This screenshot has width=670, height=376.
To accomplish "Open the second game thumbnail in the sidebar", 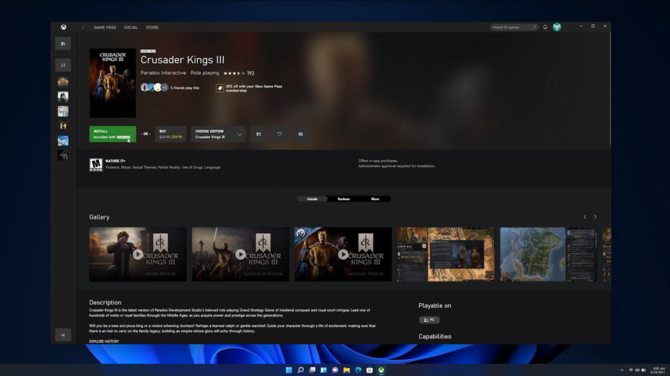I will click(x=63, y=97).
